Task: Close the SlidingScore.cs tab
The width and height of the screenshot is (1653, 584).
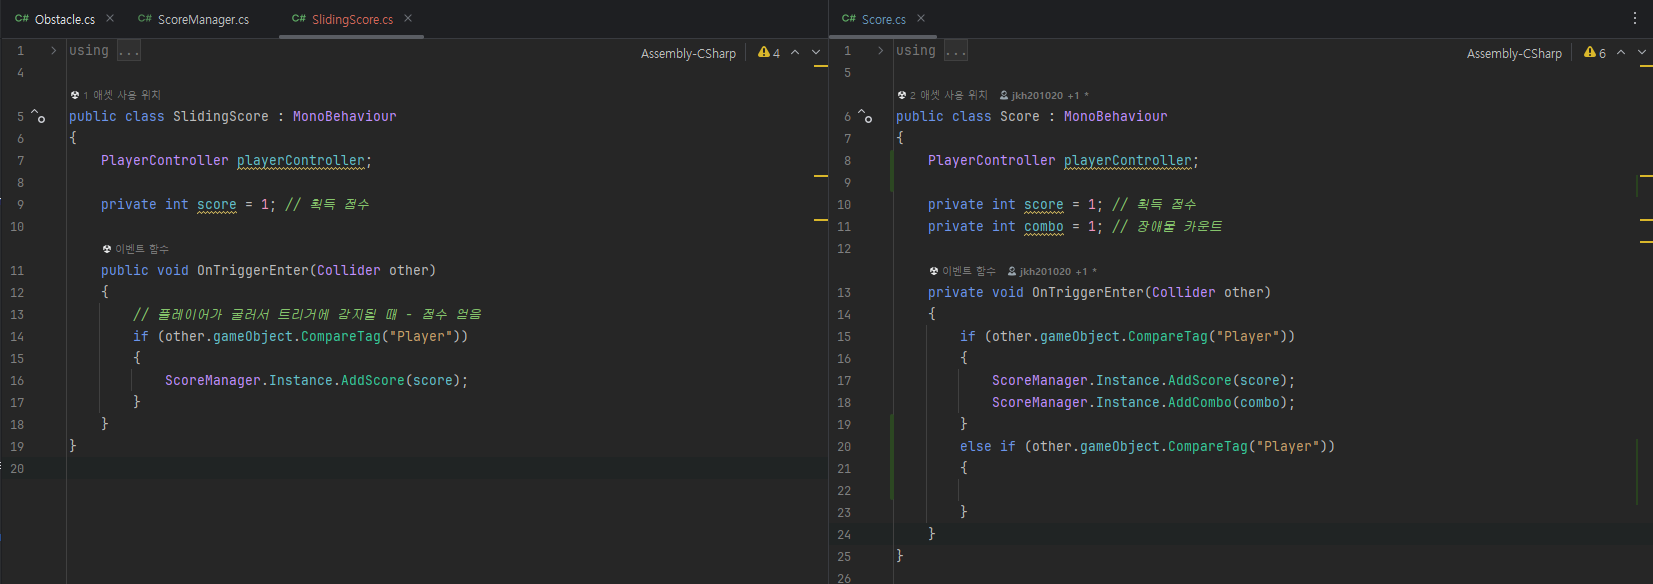Action: (408, 19)
